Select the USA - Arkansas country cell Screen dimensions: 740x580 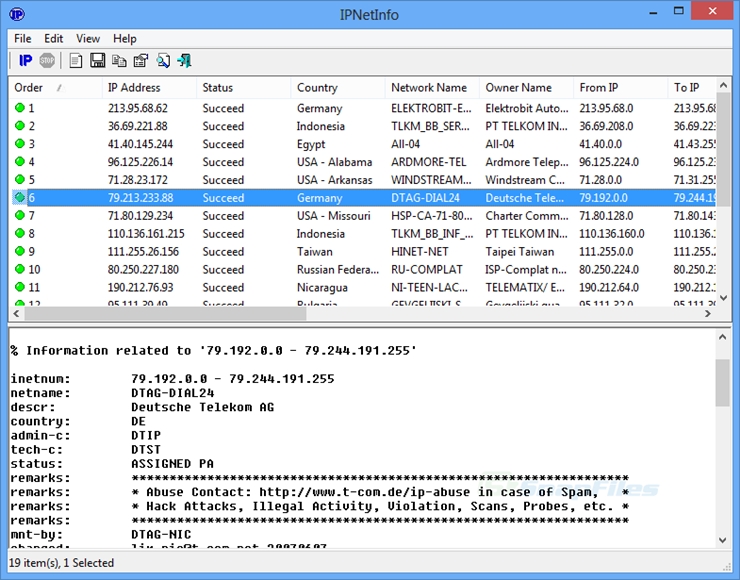tap(334, 180)
